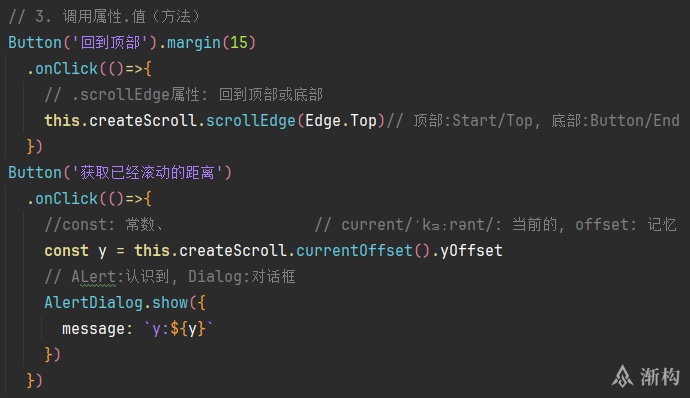
Task: Click Edge.Top argument in scrollEdge call
Action: pyautogui.click(x=341, y=121)
